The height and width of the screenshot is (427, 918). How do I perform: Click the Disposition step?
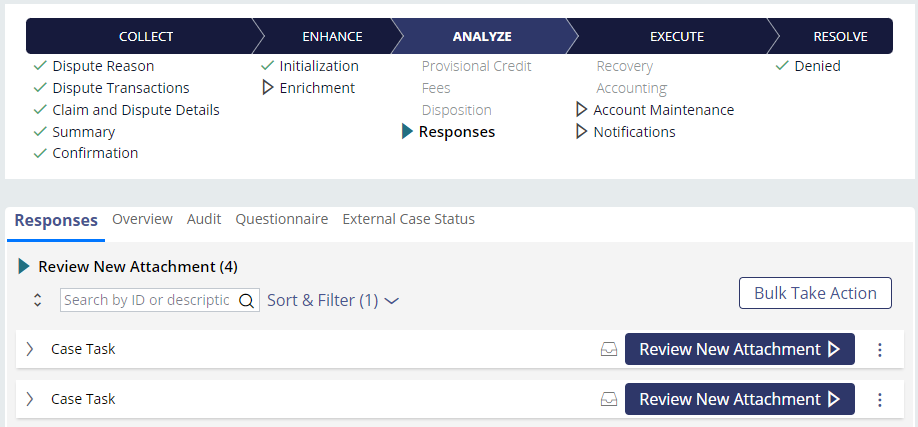click(x=457, y=110)
